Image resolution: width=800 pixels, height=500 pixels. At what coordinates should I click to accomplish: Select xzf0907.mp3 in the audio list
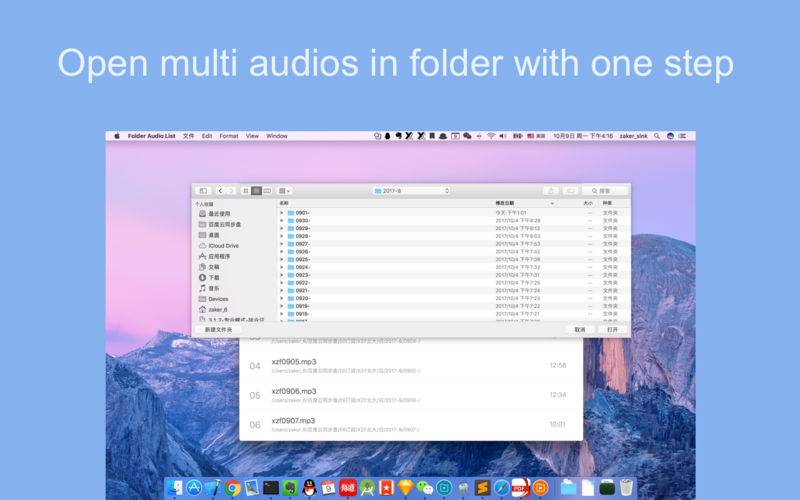(x=411, y=424)
